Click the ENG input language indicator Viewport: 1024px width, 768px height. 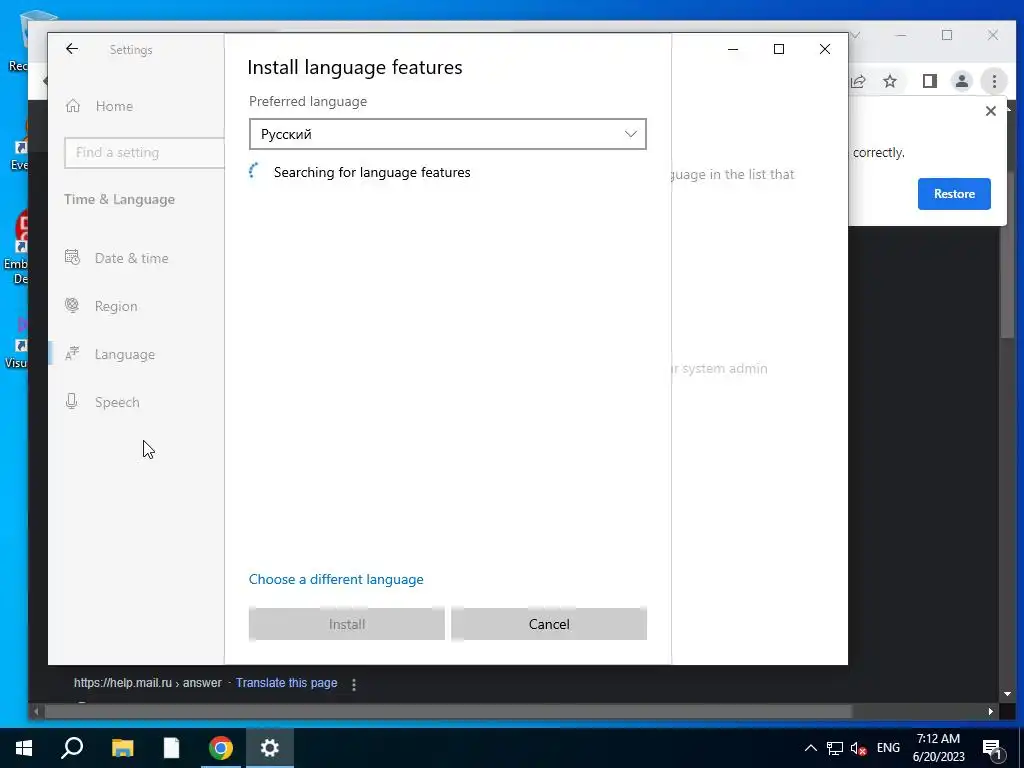coord(888,748)
